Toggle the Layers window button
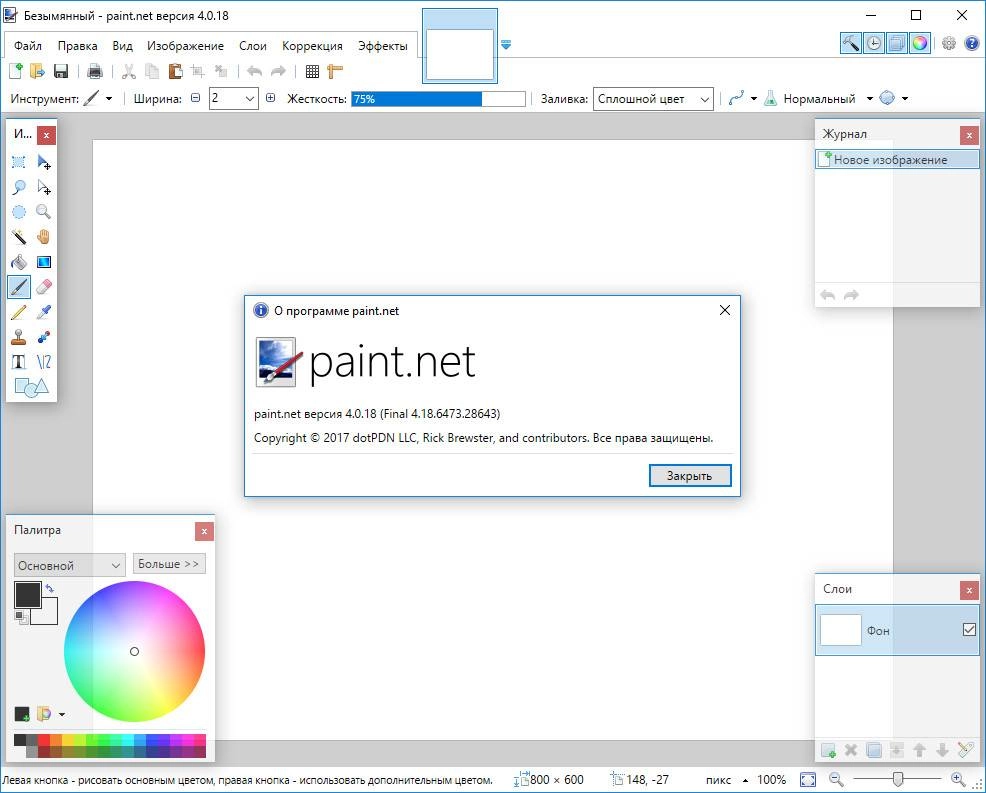 coord(897,43)
